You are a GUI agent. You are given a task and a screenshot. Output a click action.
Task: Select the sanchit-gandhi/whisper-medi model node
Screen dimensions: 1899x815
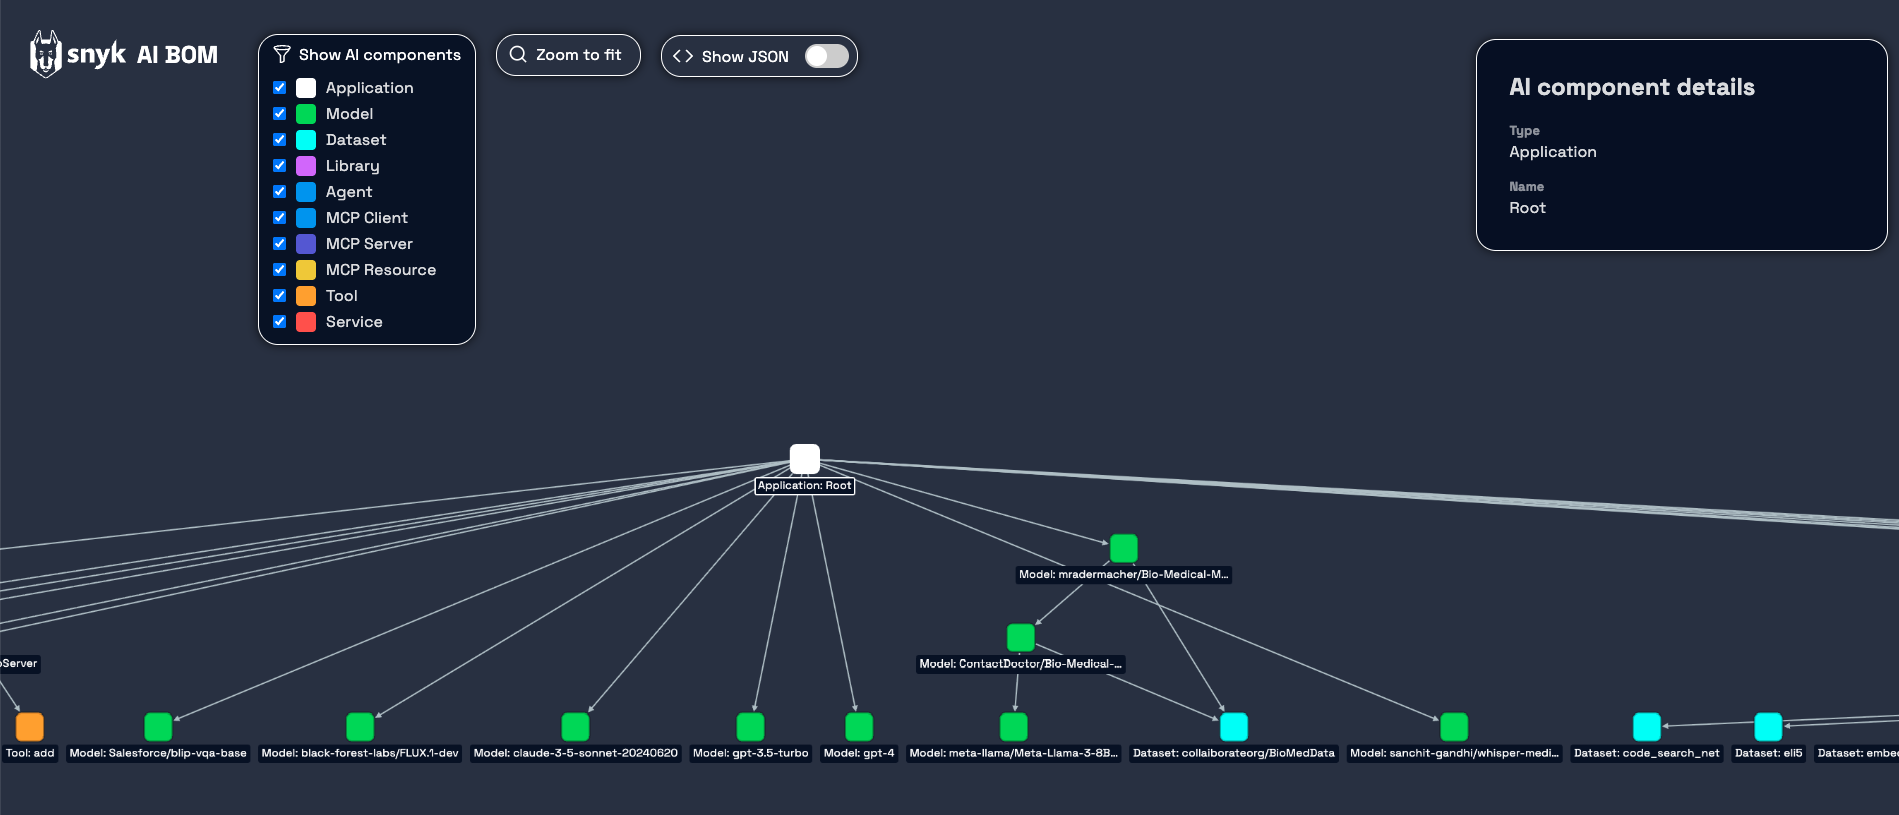click(1454, 727)
